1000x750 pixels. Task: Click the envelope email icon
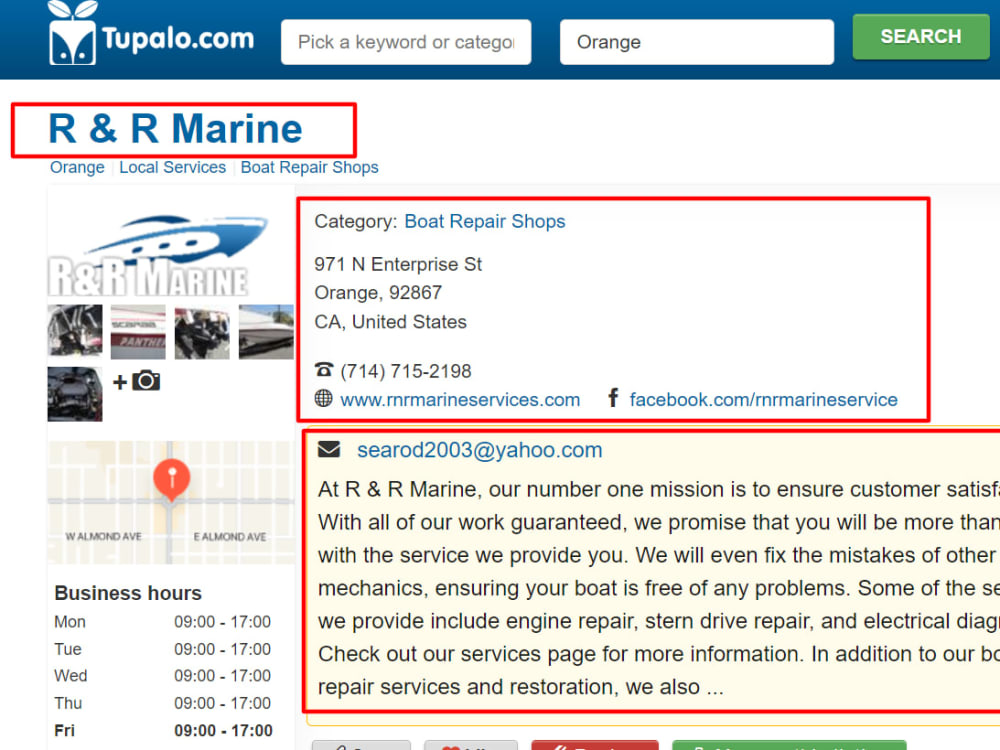pyautogui.click(x=329, y=450)
